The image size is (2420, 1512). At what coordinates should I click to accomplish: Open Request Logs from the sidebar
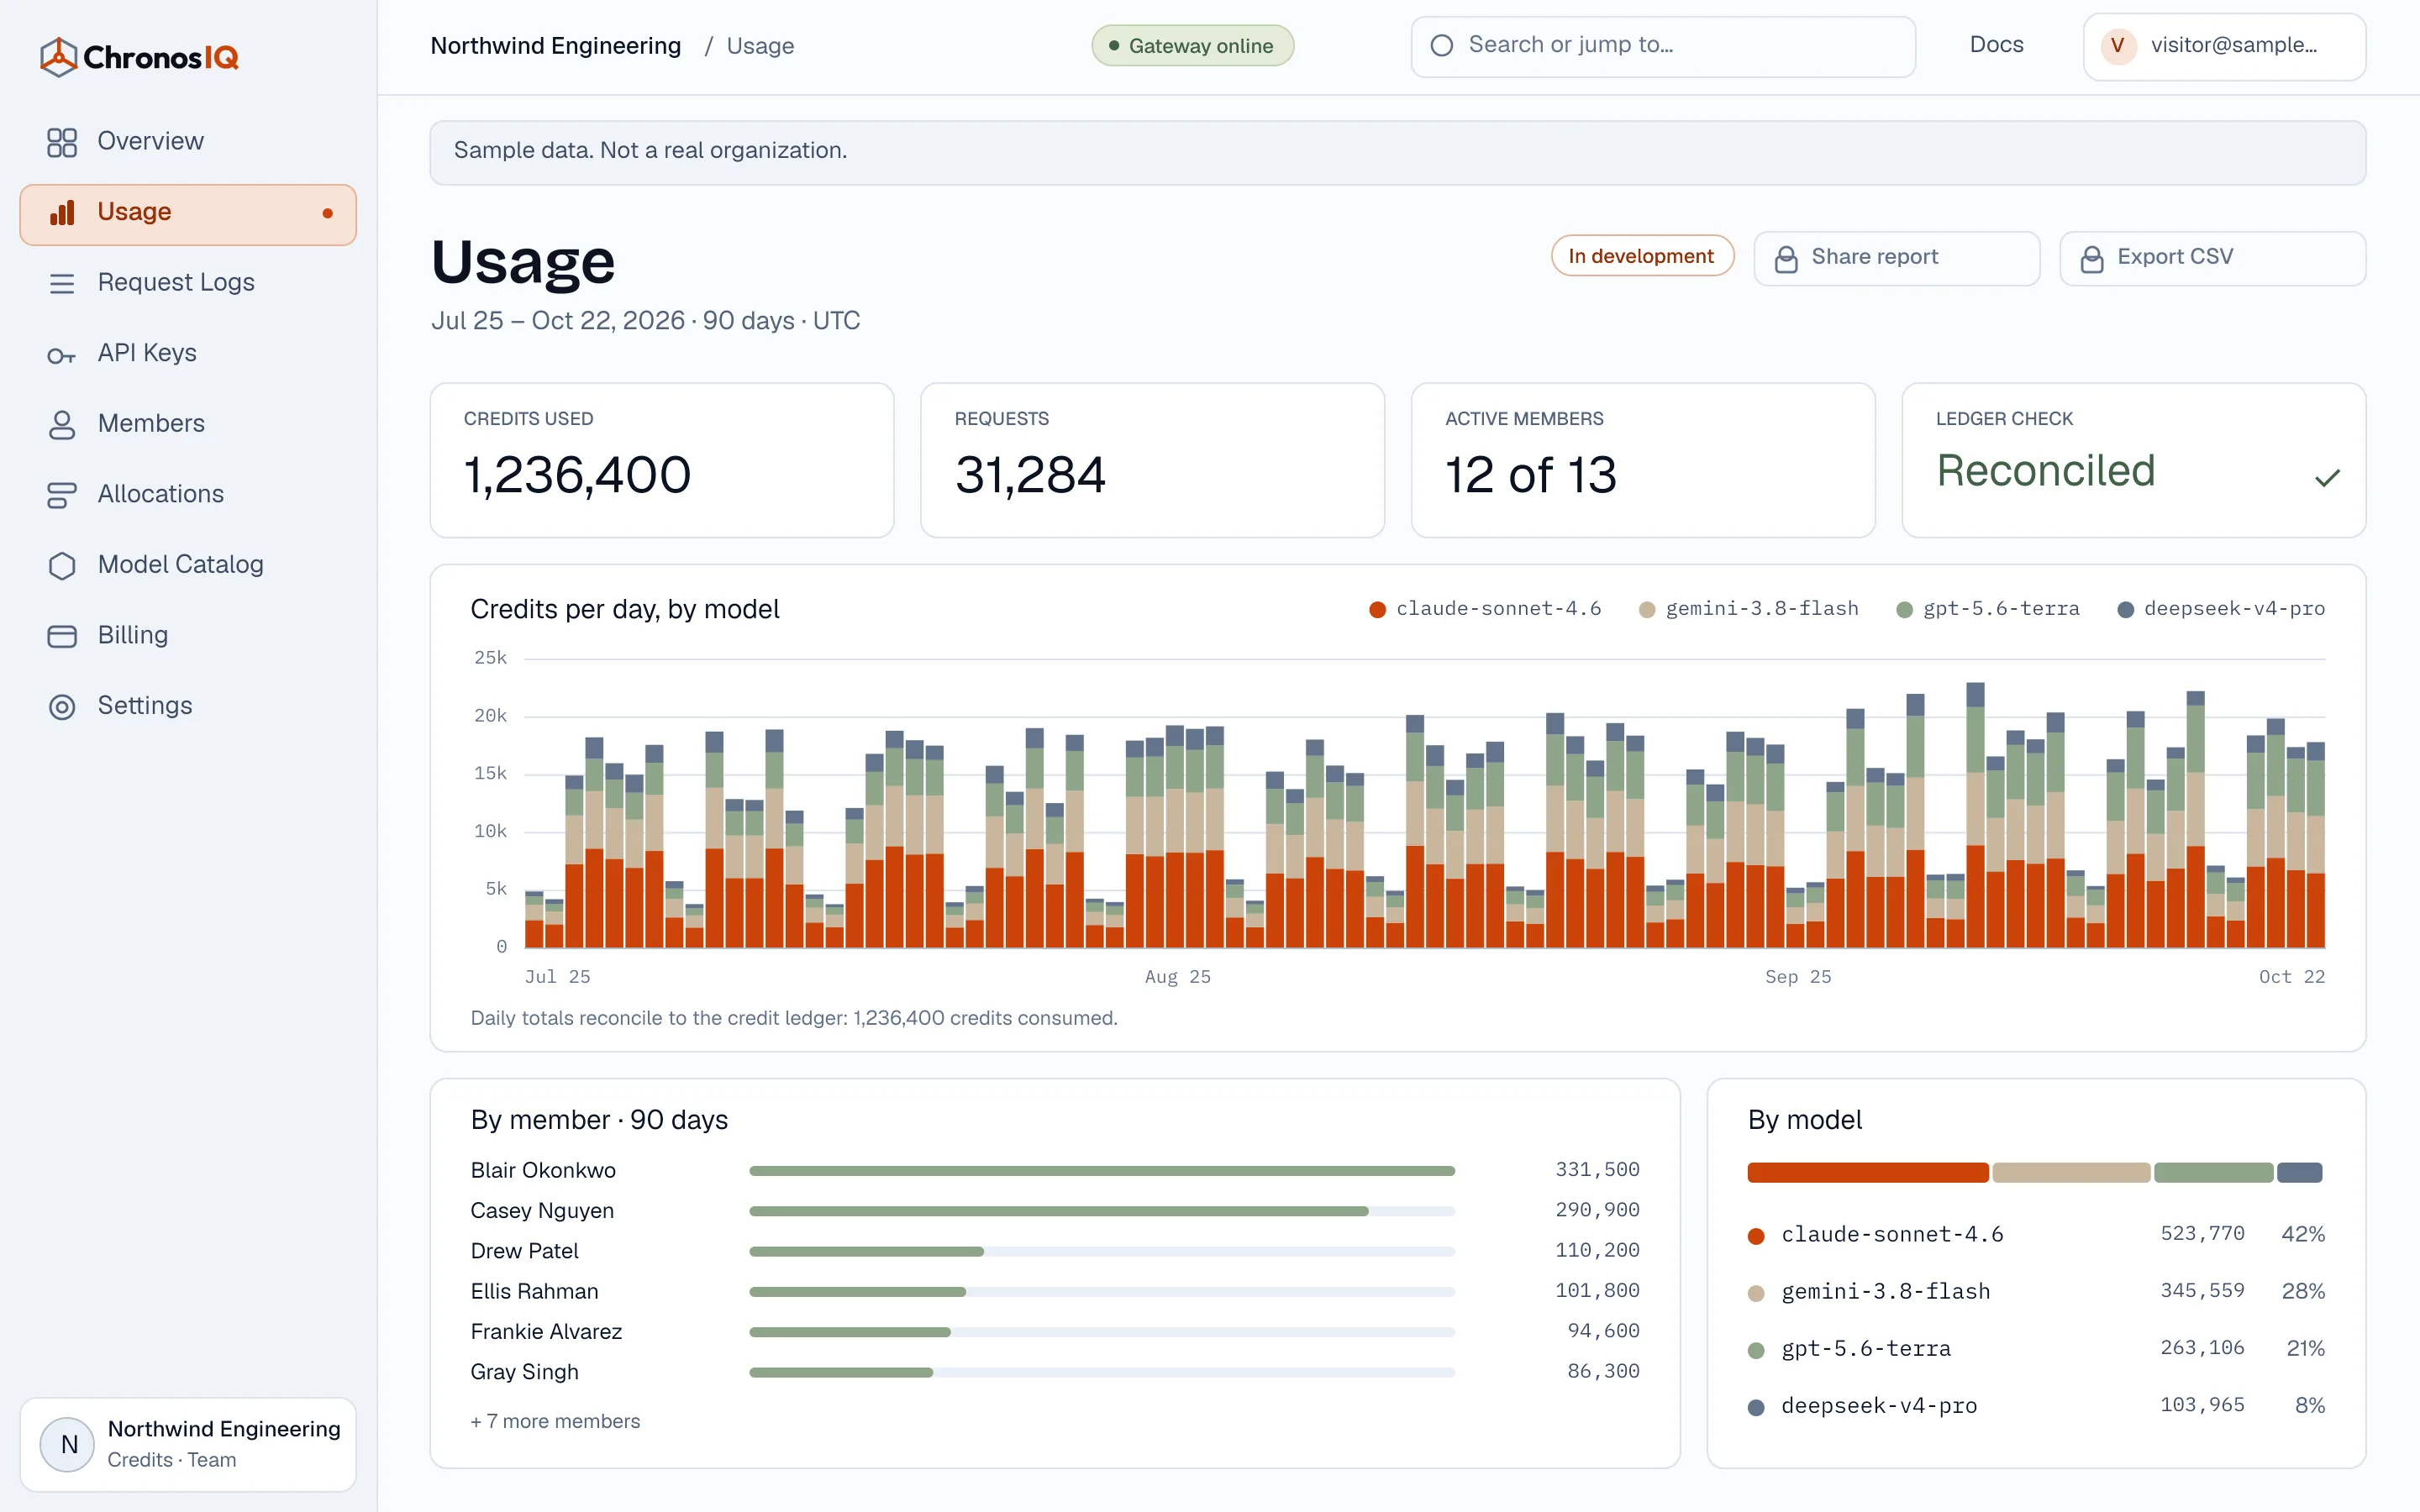188,283
